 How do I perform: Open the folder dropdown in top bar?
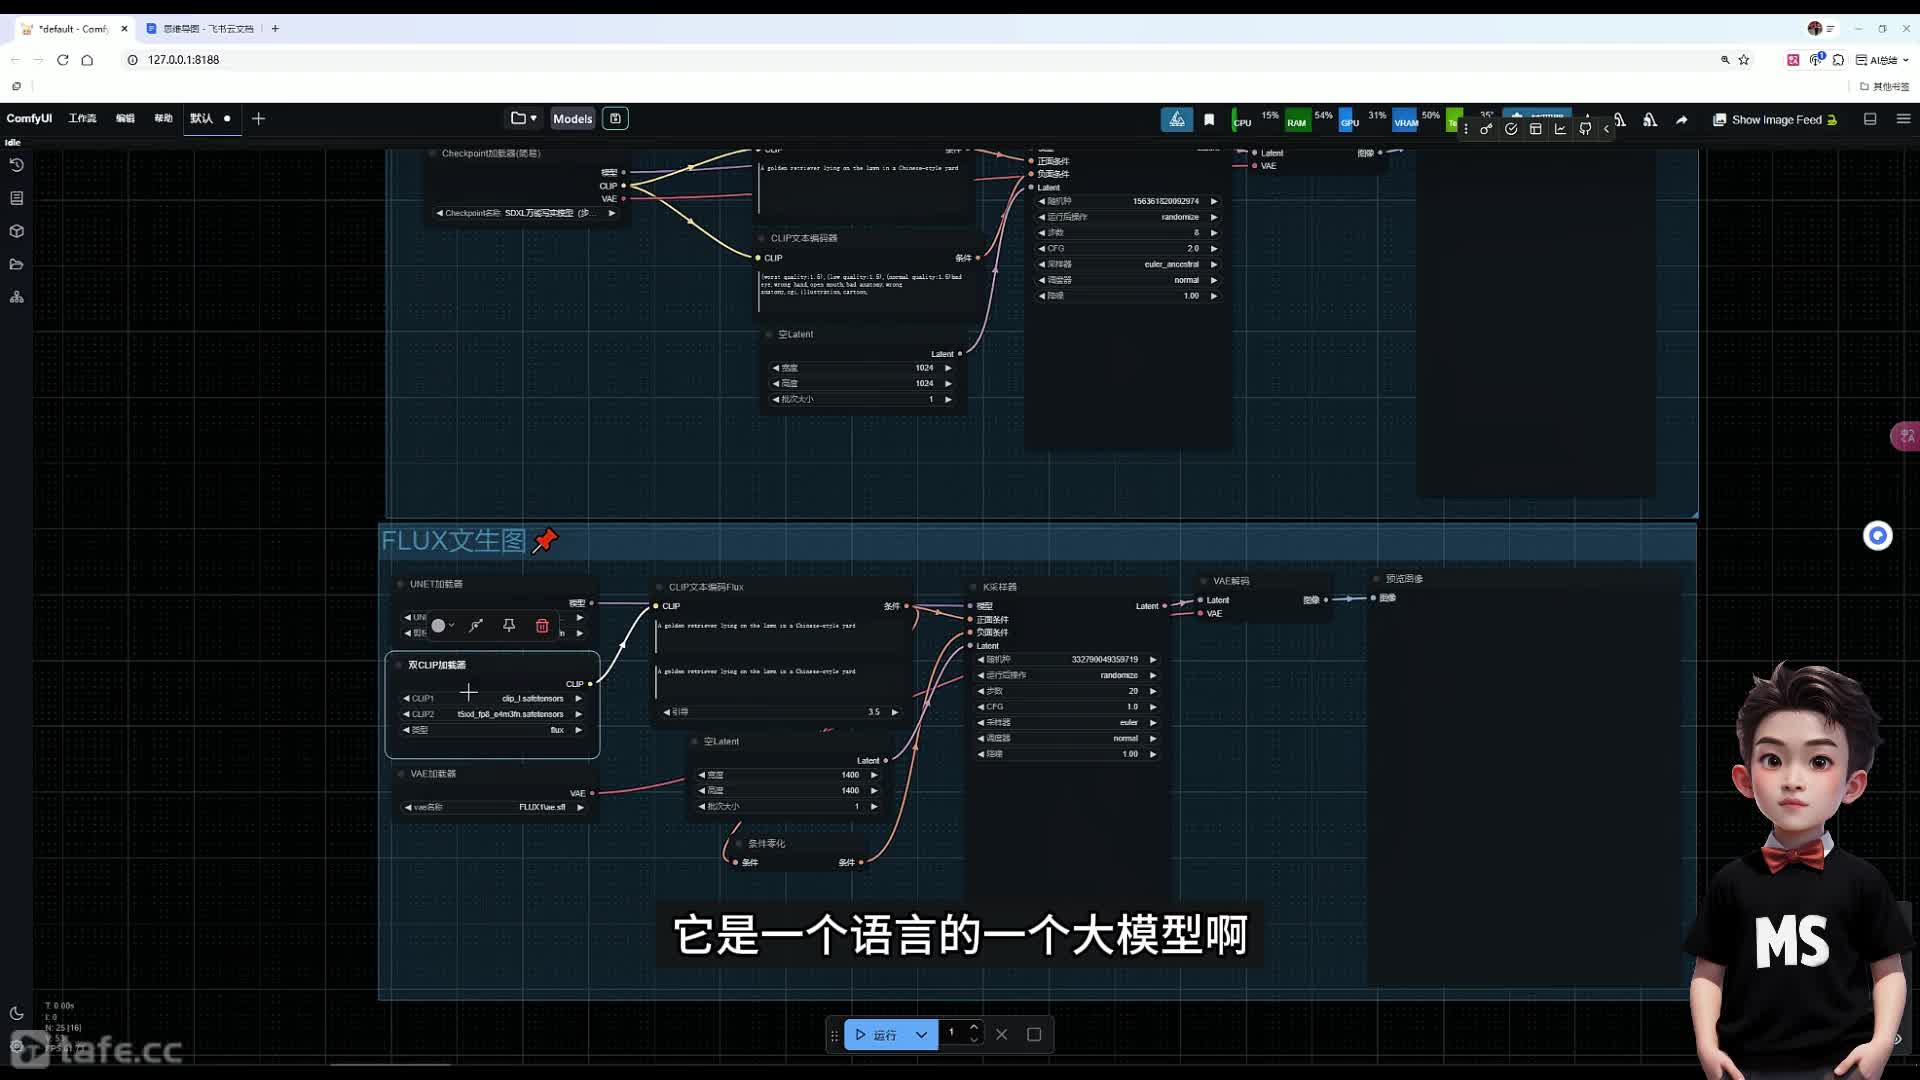524,118
